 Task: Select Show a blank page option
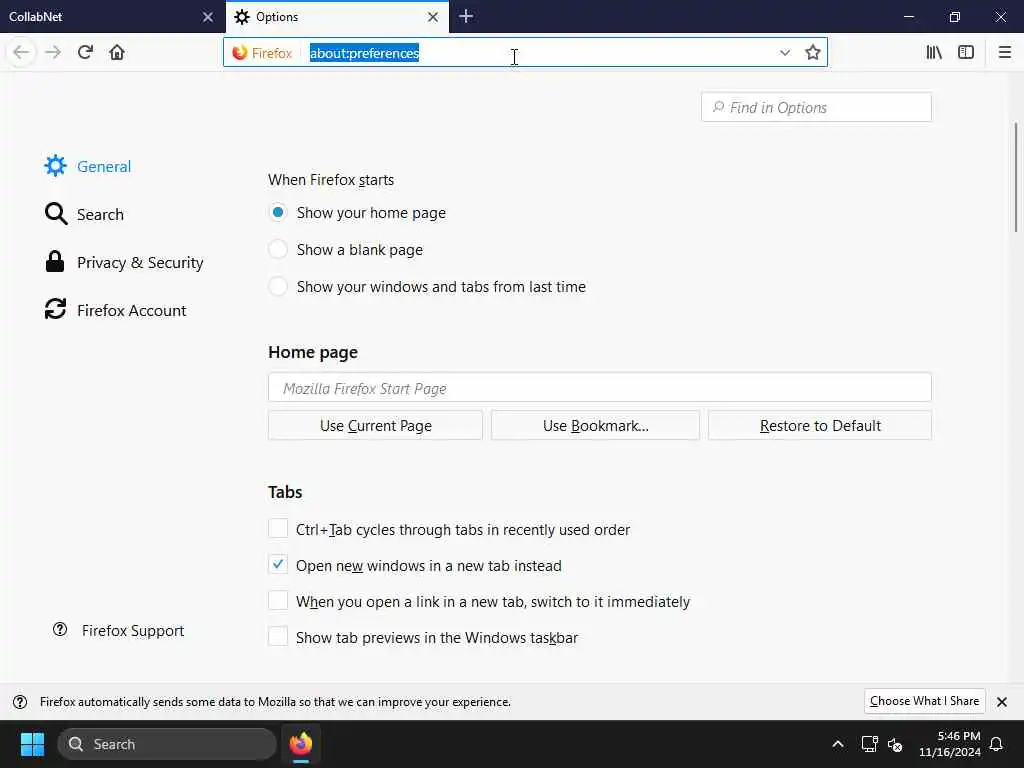coord(278,249)
